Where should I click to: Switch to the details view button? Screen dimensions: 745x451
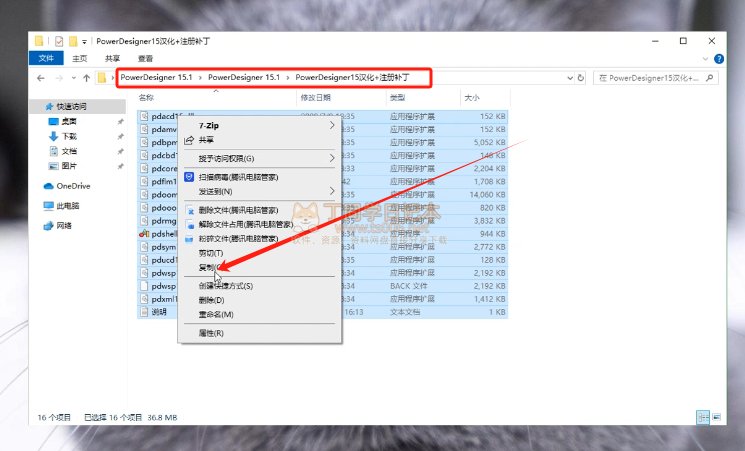click(703, 417)
